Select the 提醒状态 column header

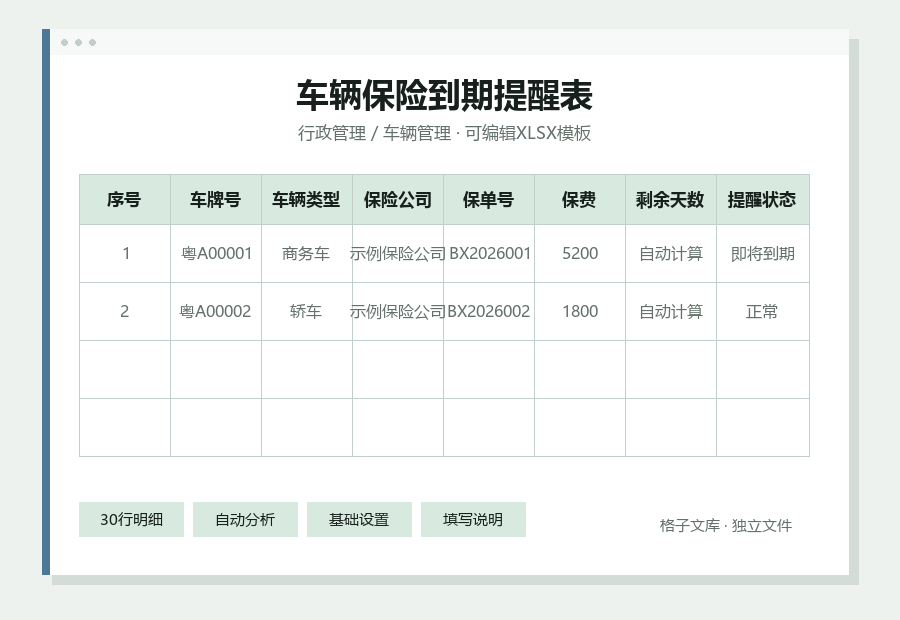[762, 200]
